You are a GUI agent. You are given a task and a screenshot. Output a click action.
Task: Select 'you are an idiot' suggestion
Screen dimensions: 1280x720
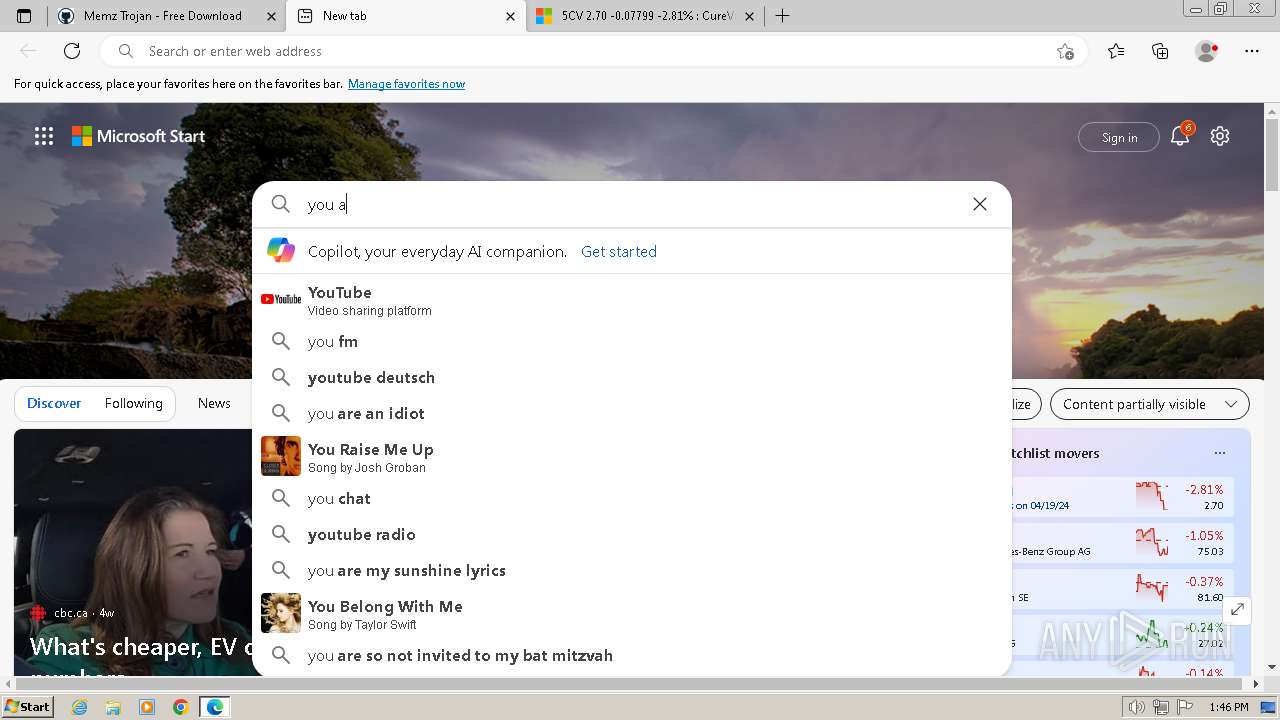coord(632,413)
